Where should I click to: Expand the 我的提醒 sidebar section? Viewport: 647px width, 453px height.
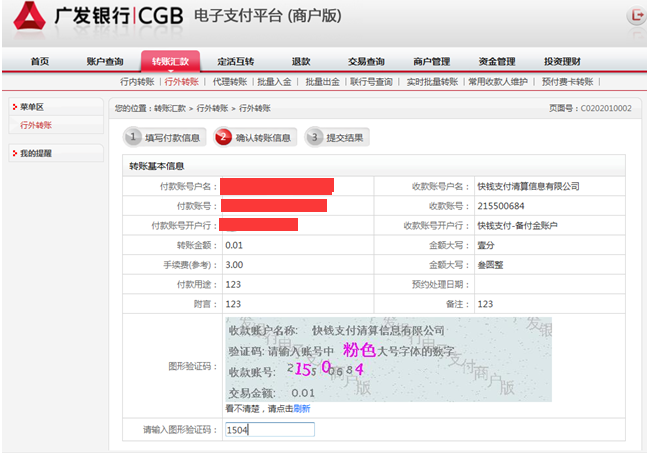(56, 153)
